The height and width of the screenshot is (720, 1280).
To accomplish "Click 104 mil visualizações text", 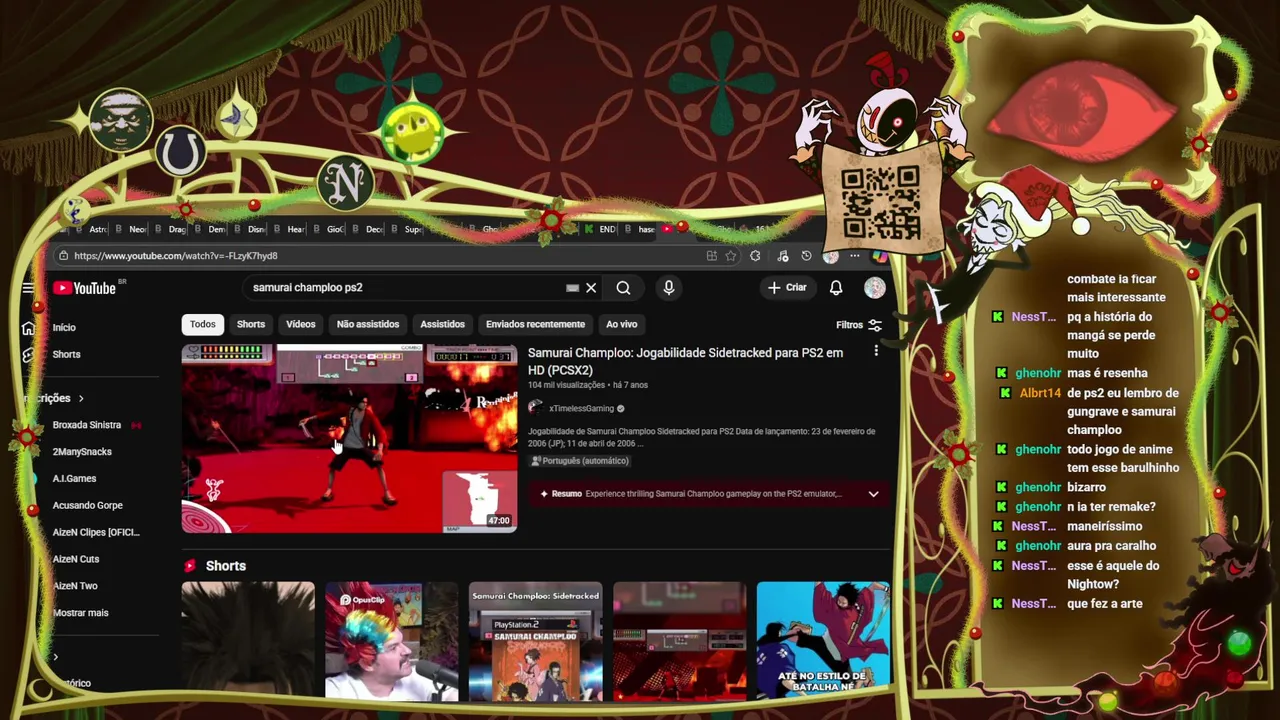I will click(x=566, y=385).
